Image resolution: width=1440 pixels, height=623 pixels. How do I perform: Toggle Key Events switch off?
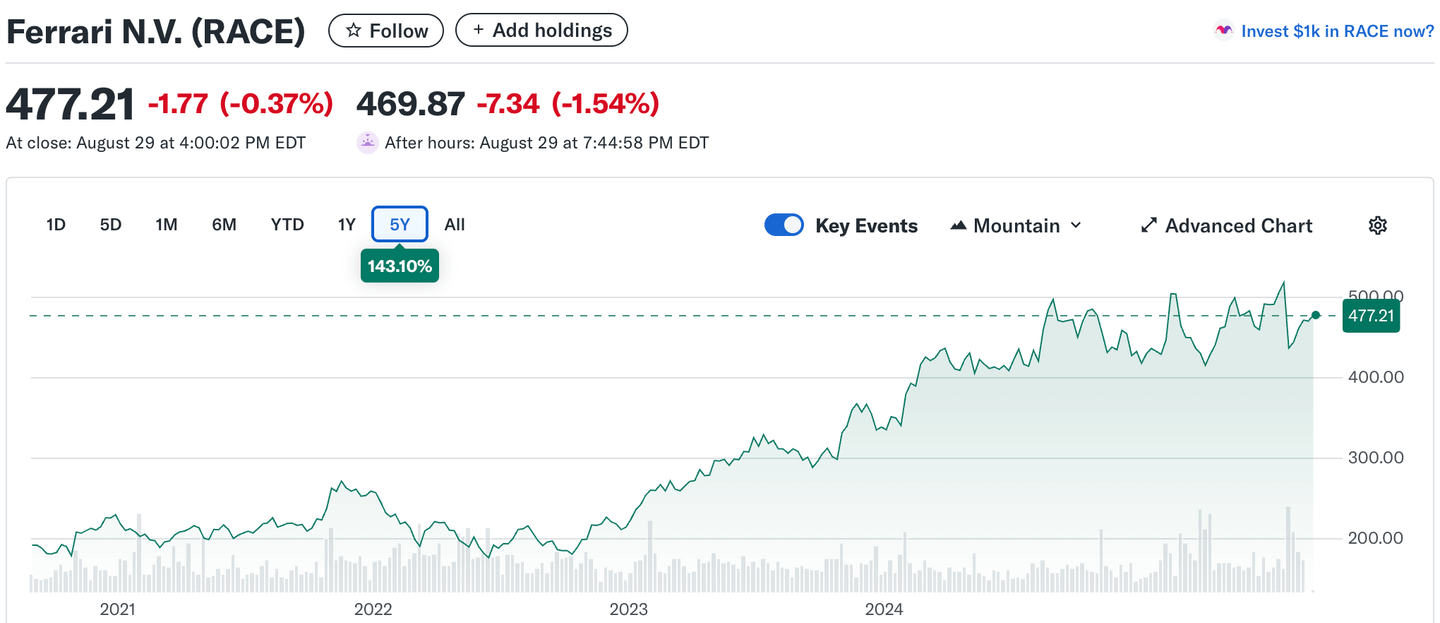point(784,225)
